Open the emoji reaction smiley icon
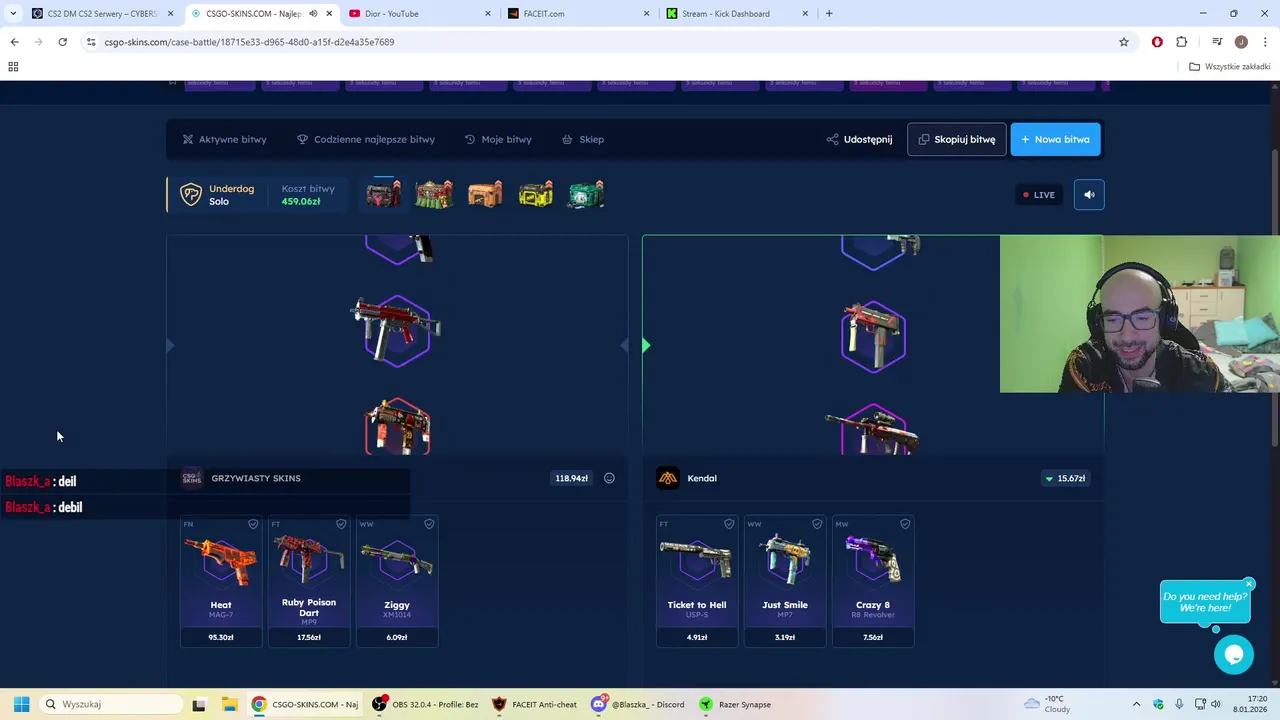This screenshot has width=1280, height=720. (x=609, y=478)
